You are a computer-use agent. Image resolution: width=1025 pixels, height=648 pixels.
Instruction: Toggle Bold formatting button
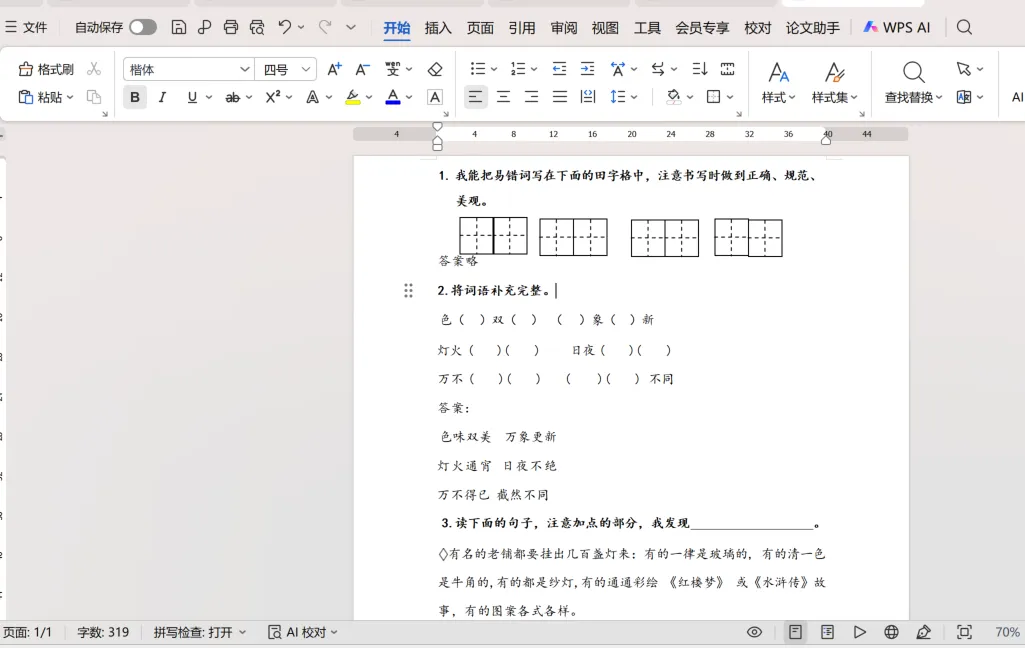[x=135, y=97]
